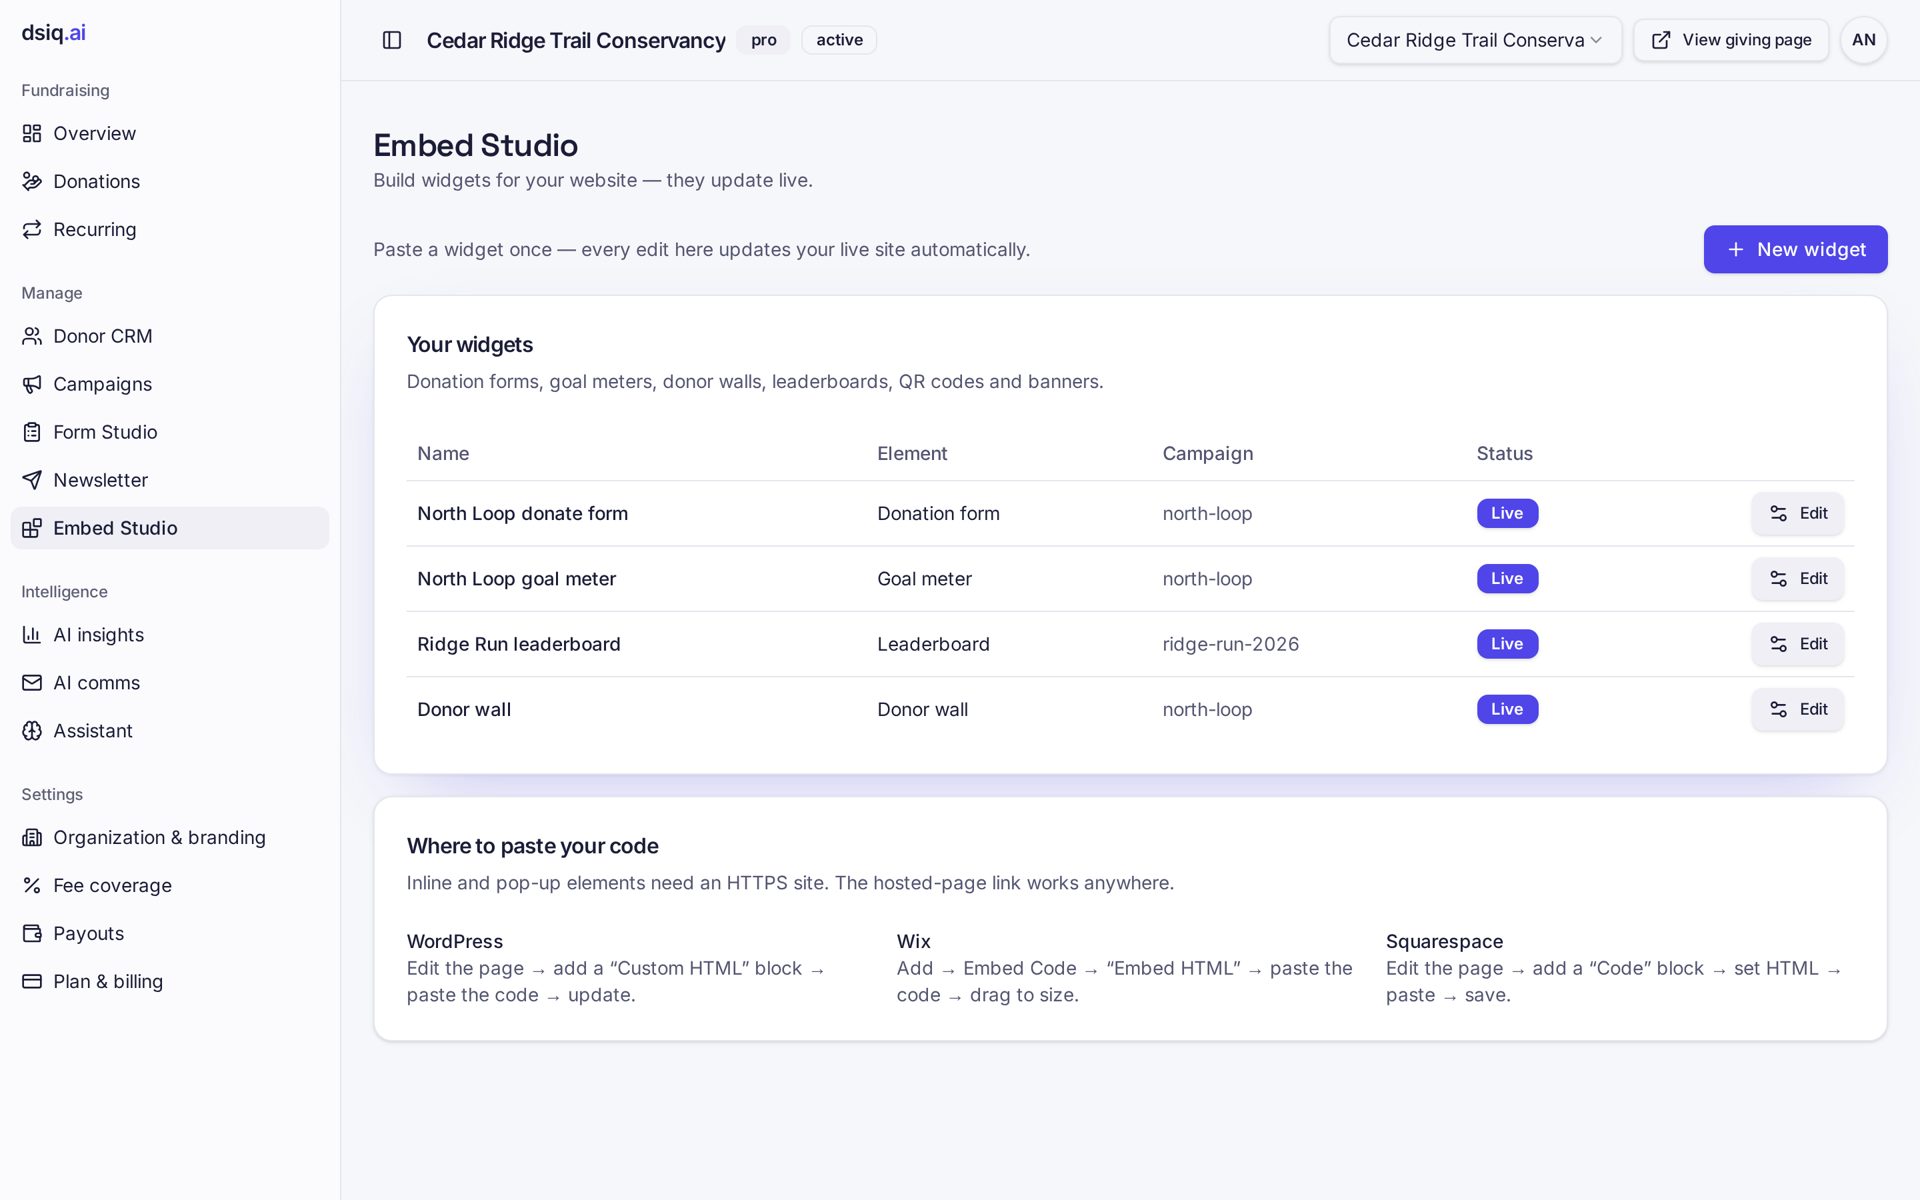Click the AN user avatar
The height and width of the screenshot is (1200, 1920).
[x=1863, y=40]
